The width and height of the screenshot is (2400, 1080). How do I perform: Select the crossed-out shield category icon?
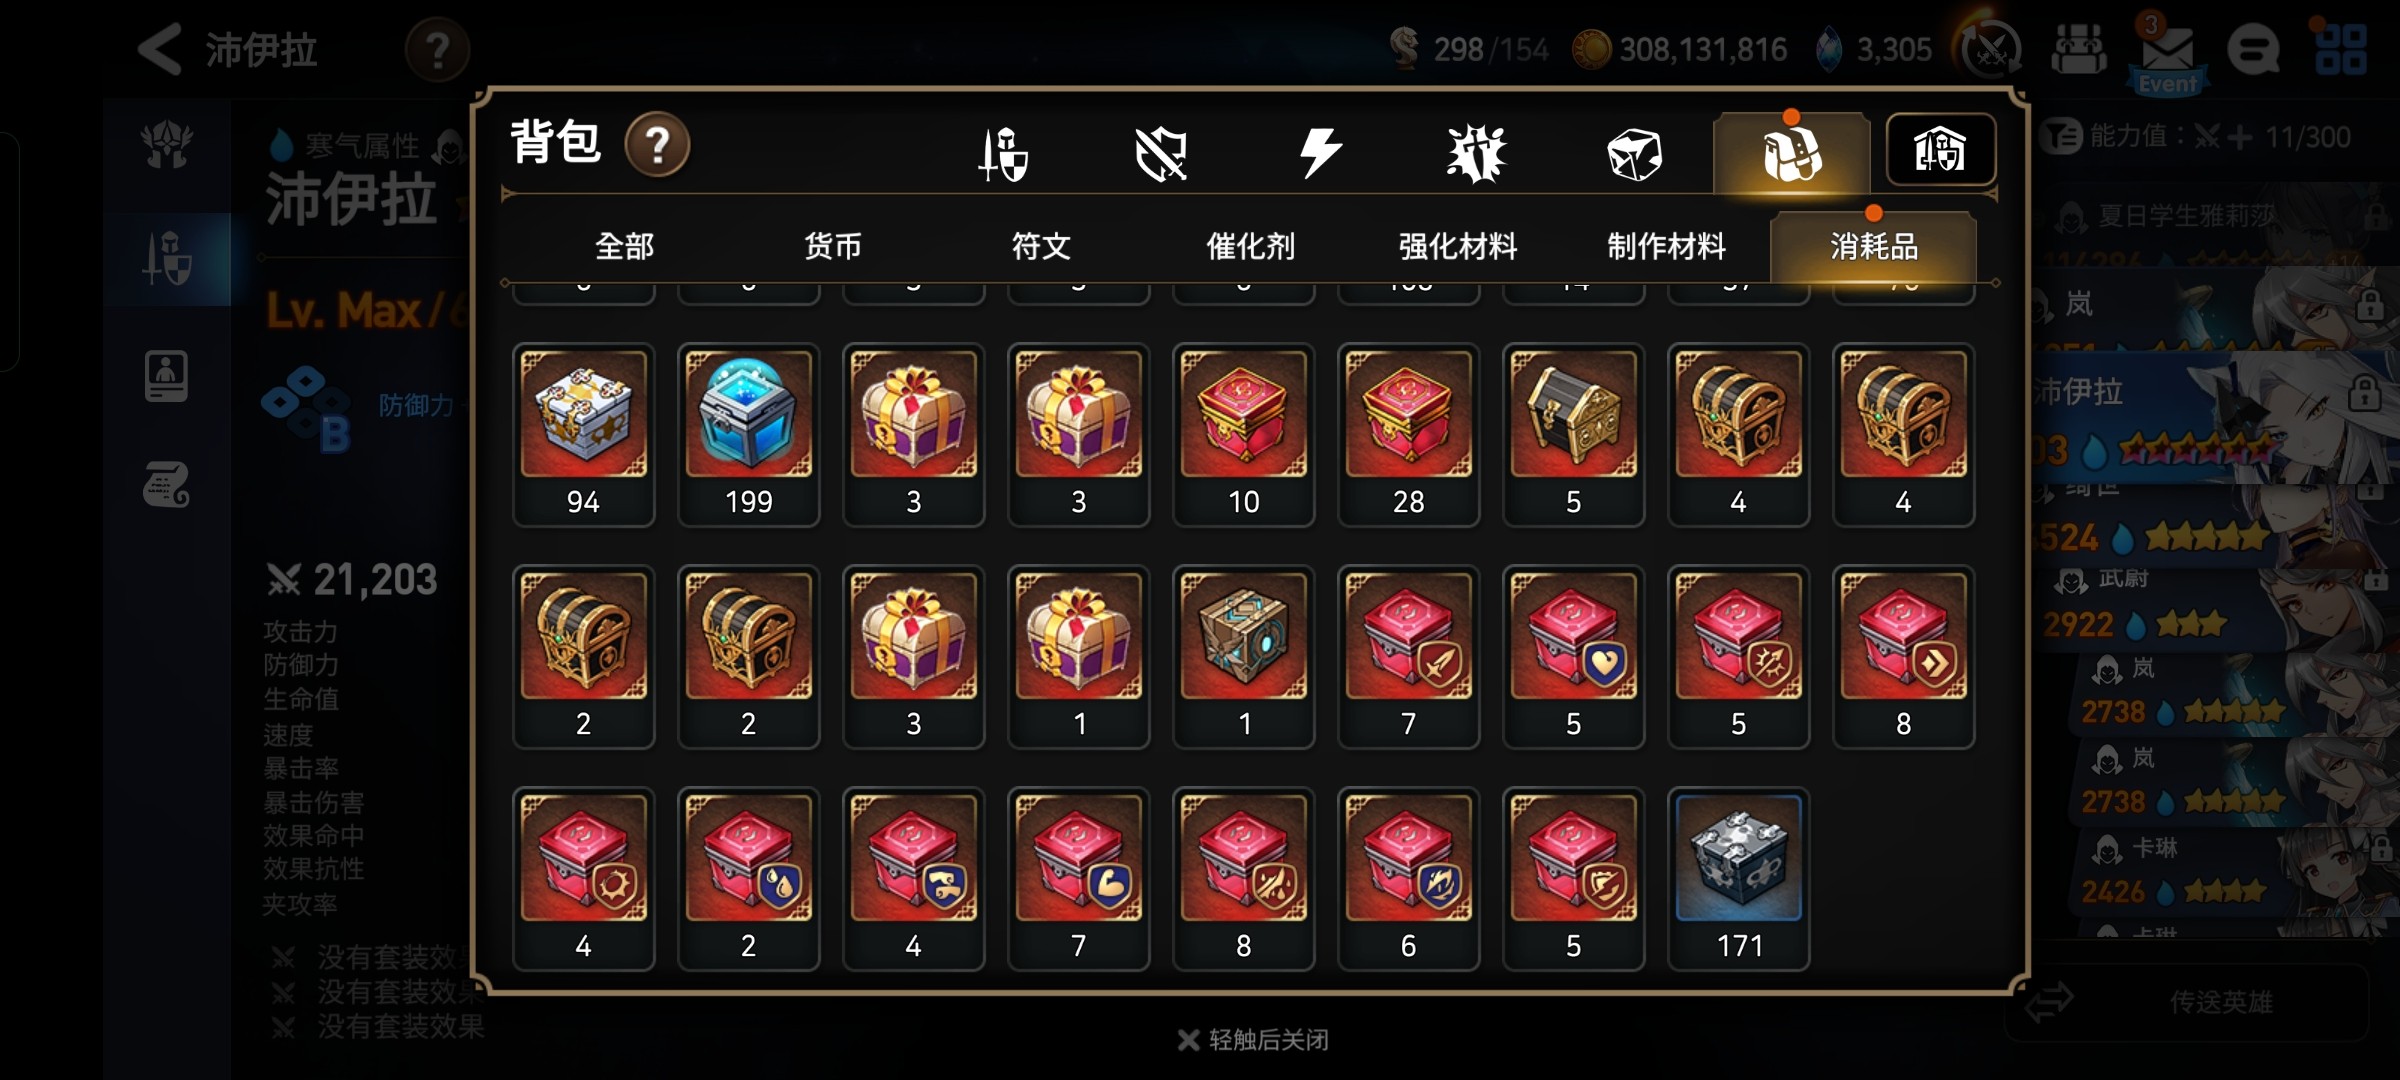tap(1161, 154)
